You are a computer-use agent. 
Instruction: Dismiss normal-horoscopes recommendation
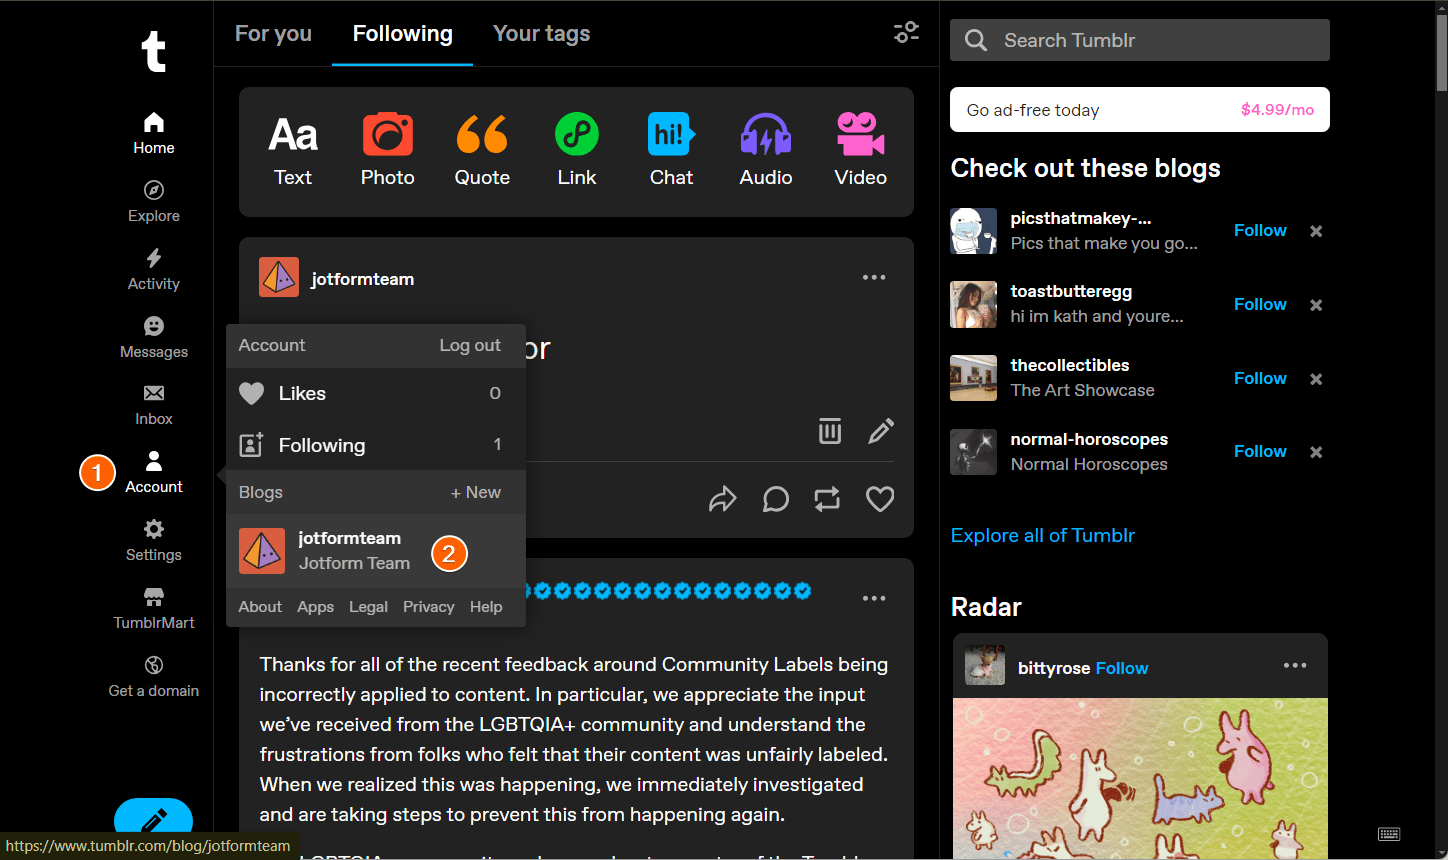coord(1316,452)
